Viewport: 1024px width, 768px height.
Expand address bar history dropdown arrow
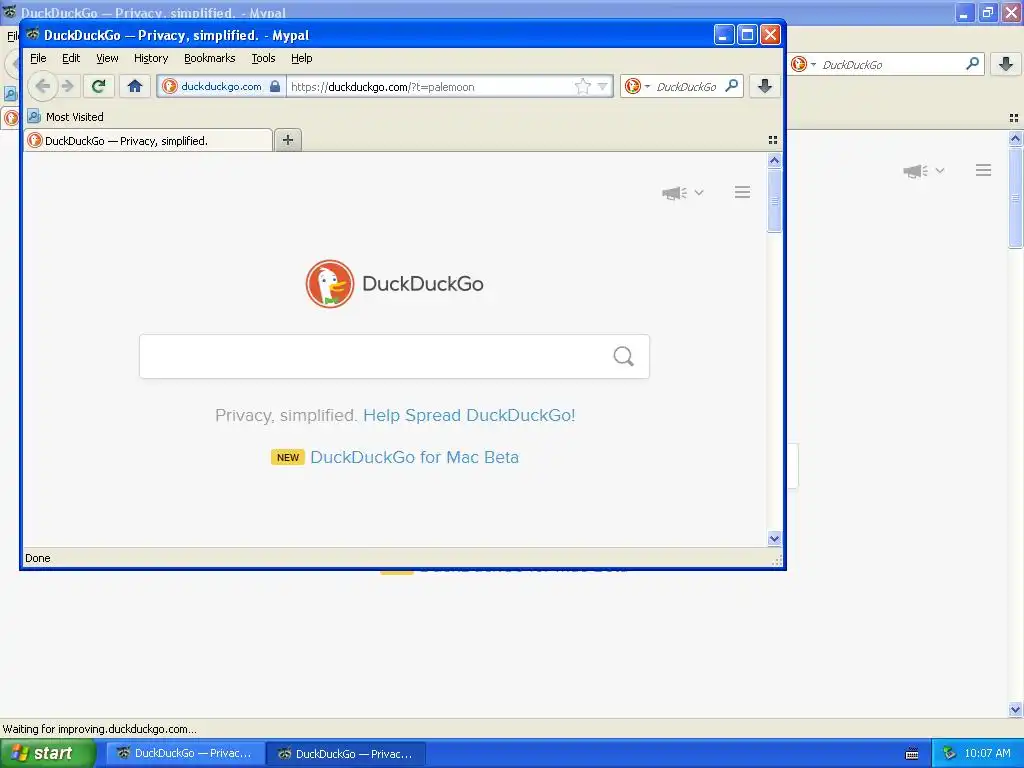[602, 86]
